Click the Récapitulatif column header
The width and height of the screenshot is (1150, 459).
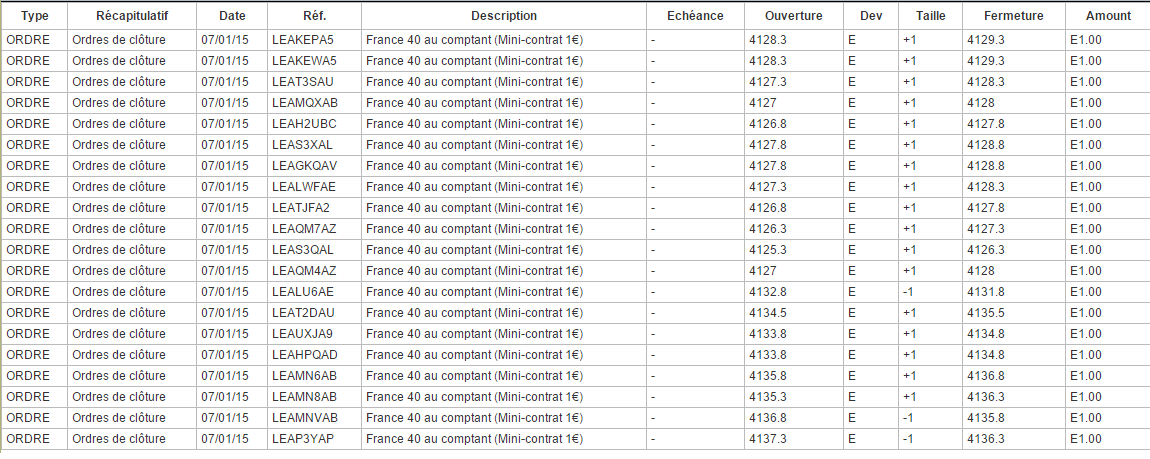point(132,16)
